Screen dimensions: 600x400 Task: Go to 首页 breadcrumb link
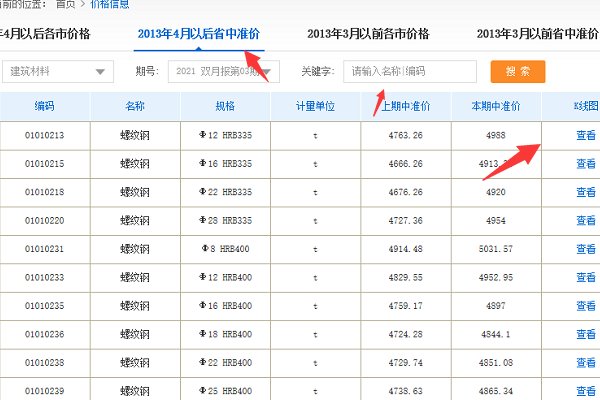(65, 5)
